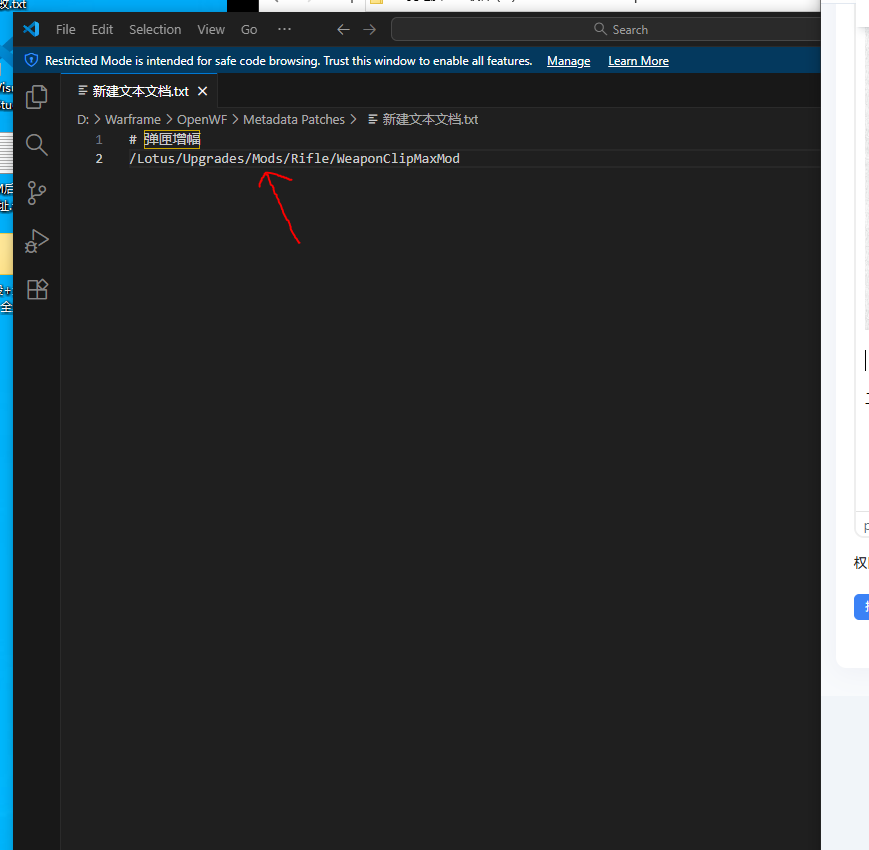
Task: Open Run and Debug view
Action: point(37,241)
